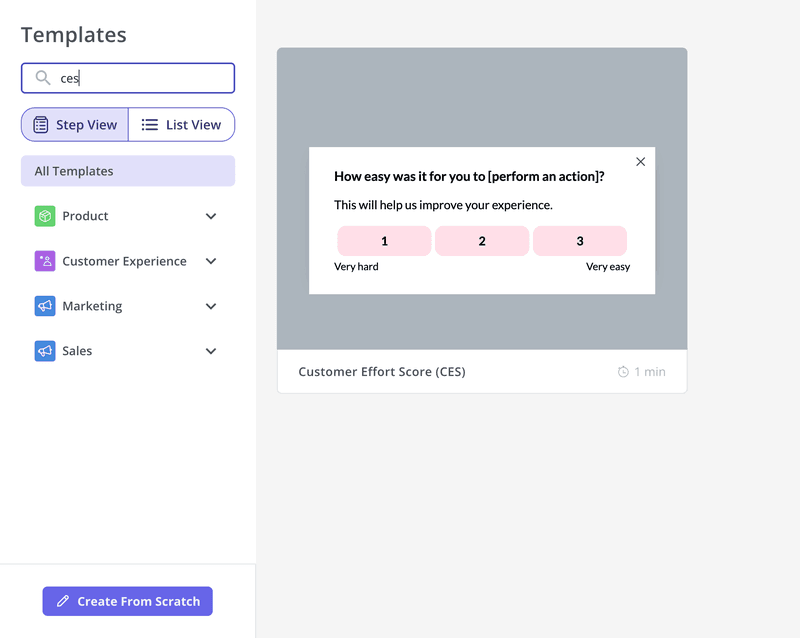Image resolution: width=800 pixels, height=638 pixels.
Task: Select rating 1 labeled Very hard
Action: tap(384, 240)
